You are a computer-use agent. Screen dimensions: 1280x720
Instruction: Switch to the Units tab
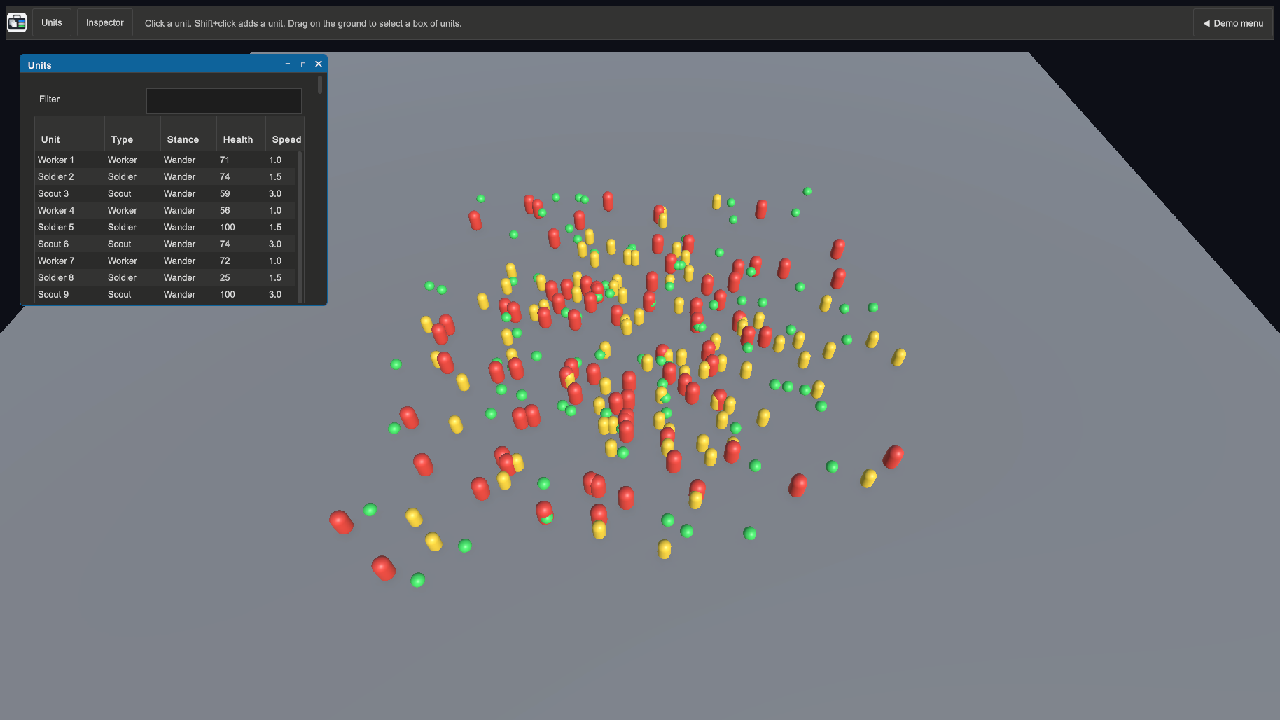click(x=52, y=23)
